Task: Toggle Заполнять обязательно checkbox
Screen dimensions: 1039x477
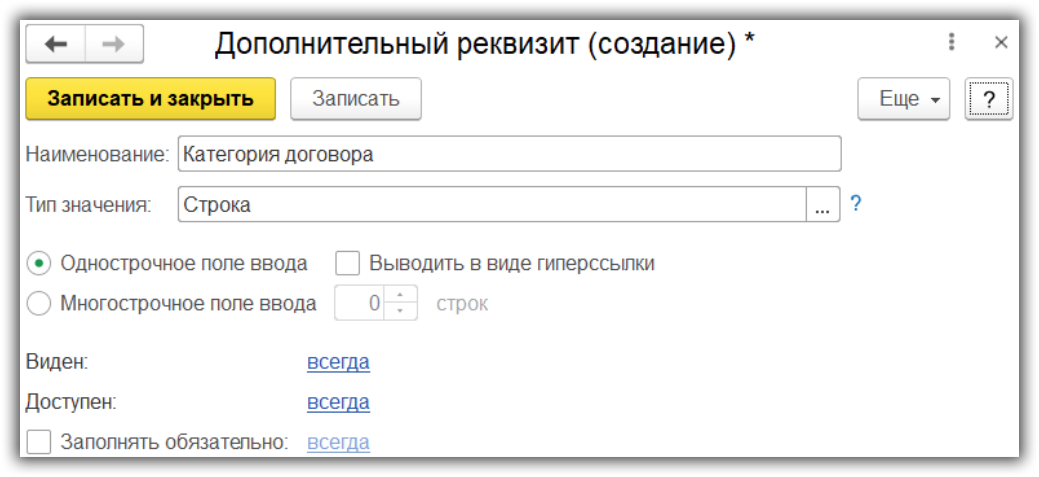Action: coord(39,442)
